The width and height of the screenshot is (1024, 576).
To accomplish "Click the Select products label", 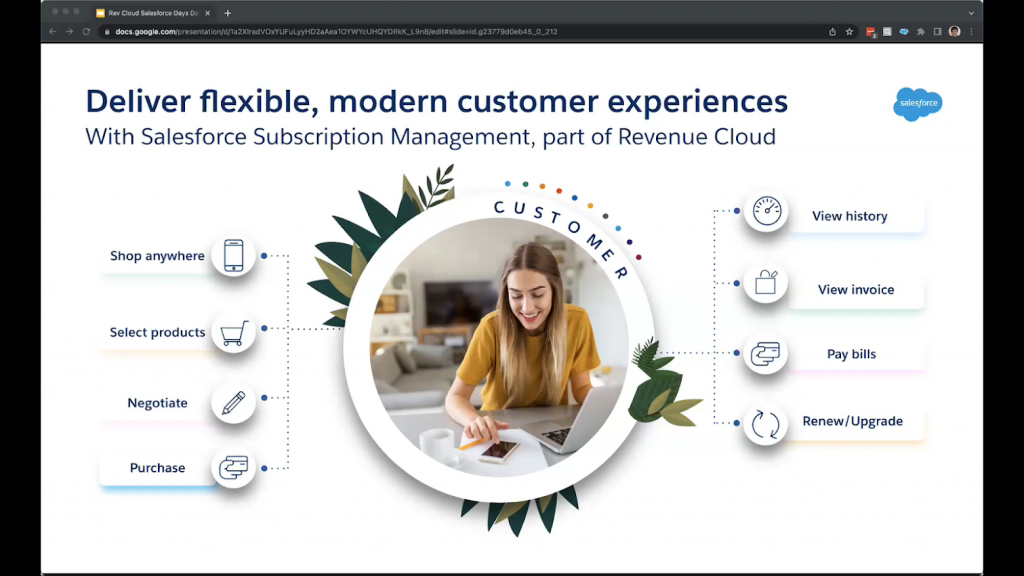I will (x=157, y=332).
